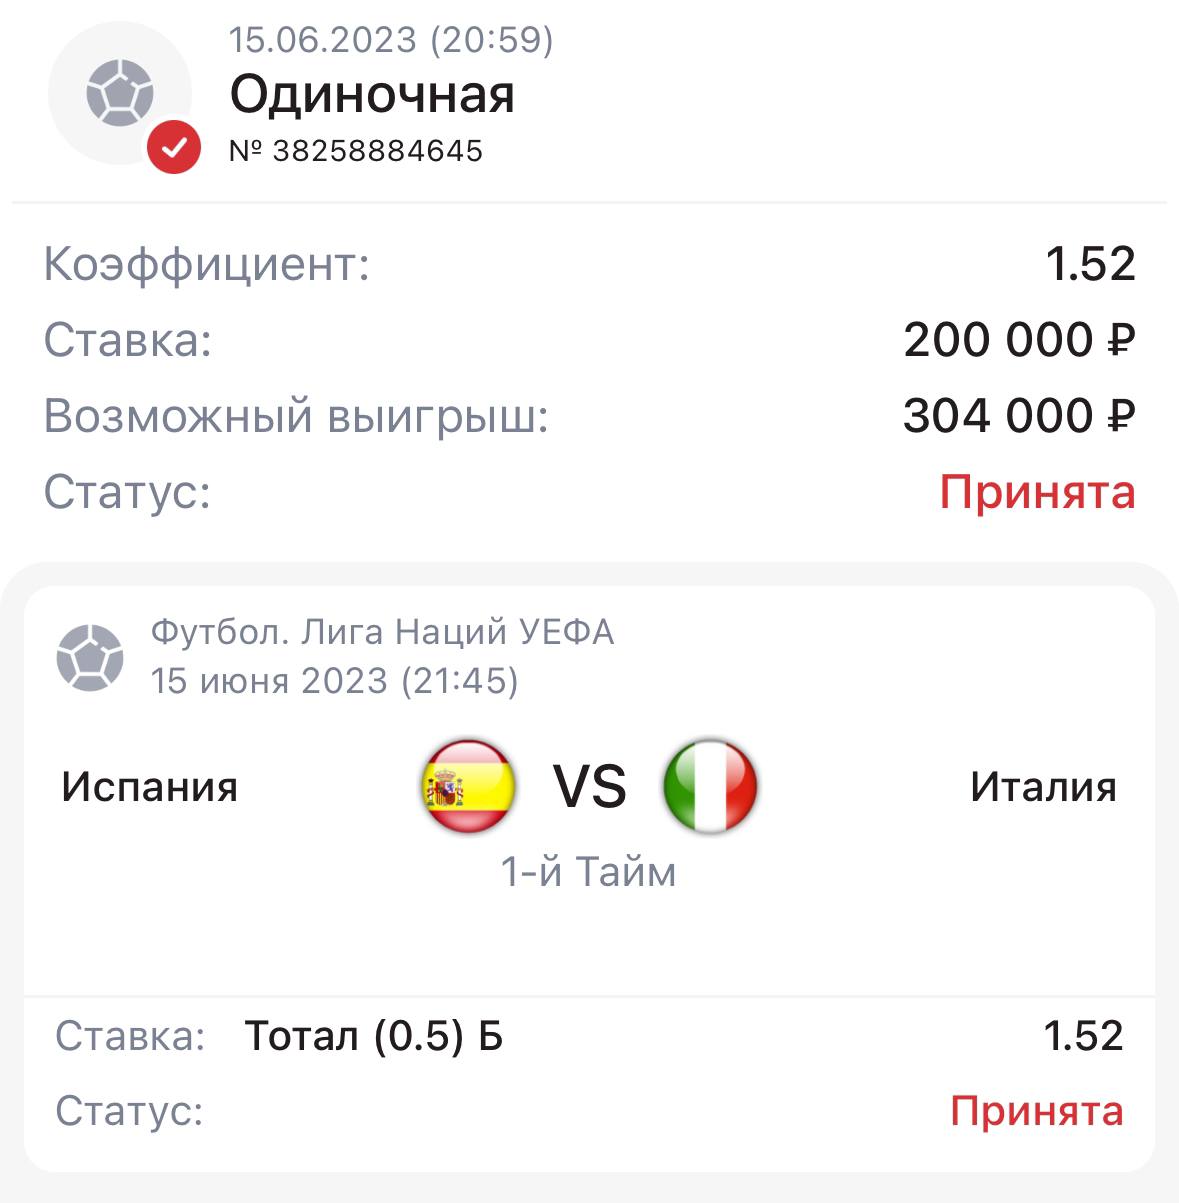Image resolution: width=1179 pixels, height=1203 pixels.
Task: Click the Тотал (0.5) Б bet selection
Action: tap(374, 1036)
